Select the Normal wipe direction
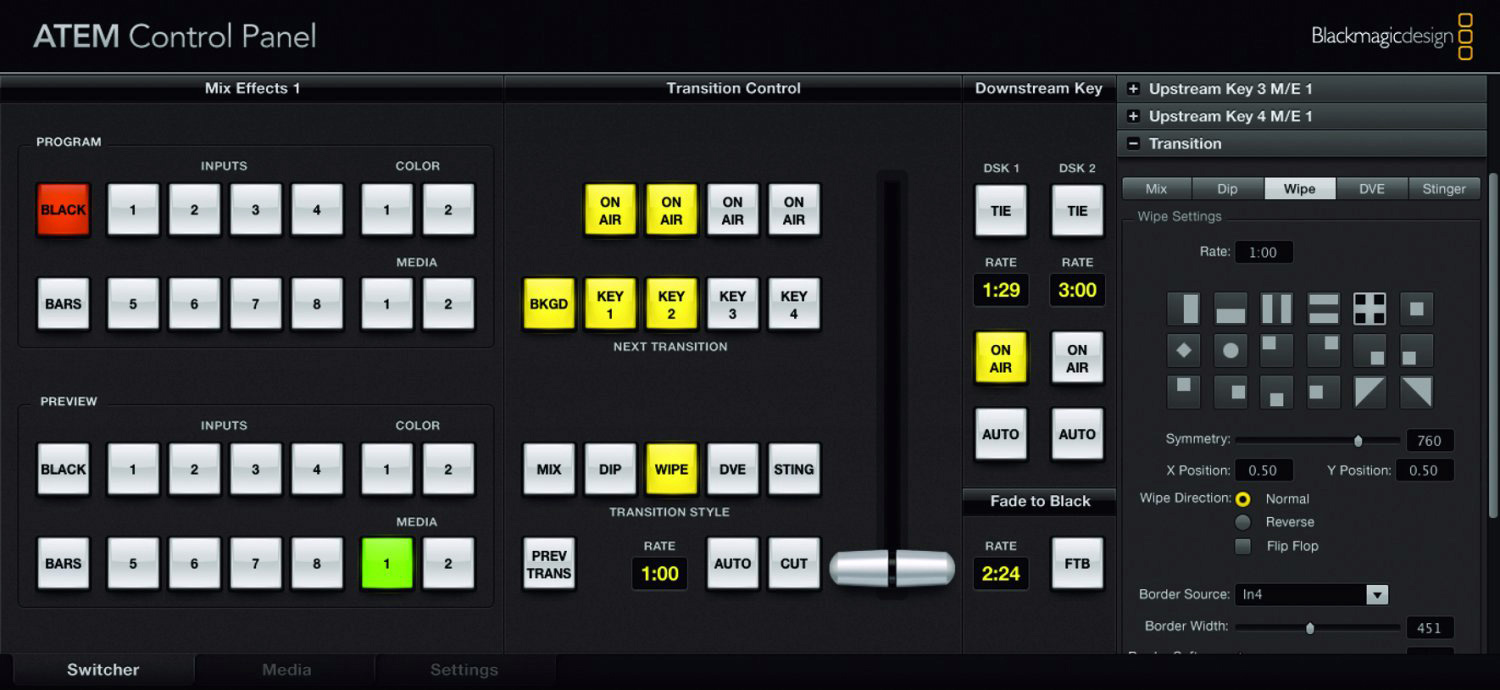This screenshot has width=1500, height=690. click(1243, 499)
